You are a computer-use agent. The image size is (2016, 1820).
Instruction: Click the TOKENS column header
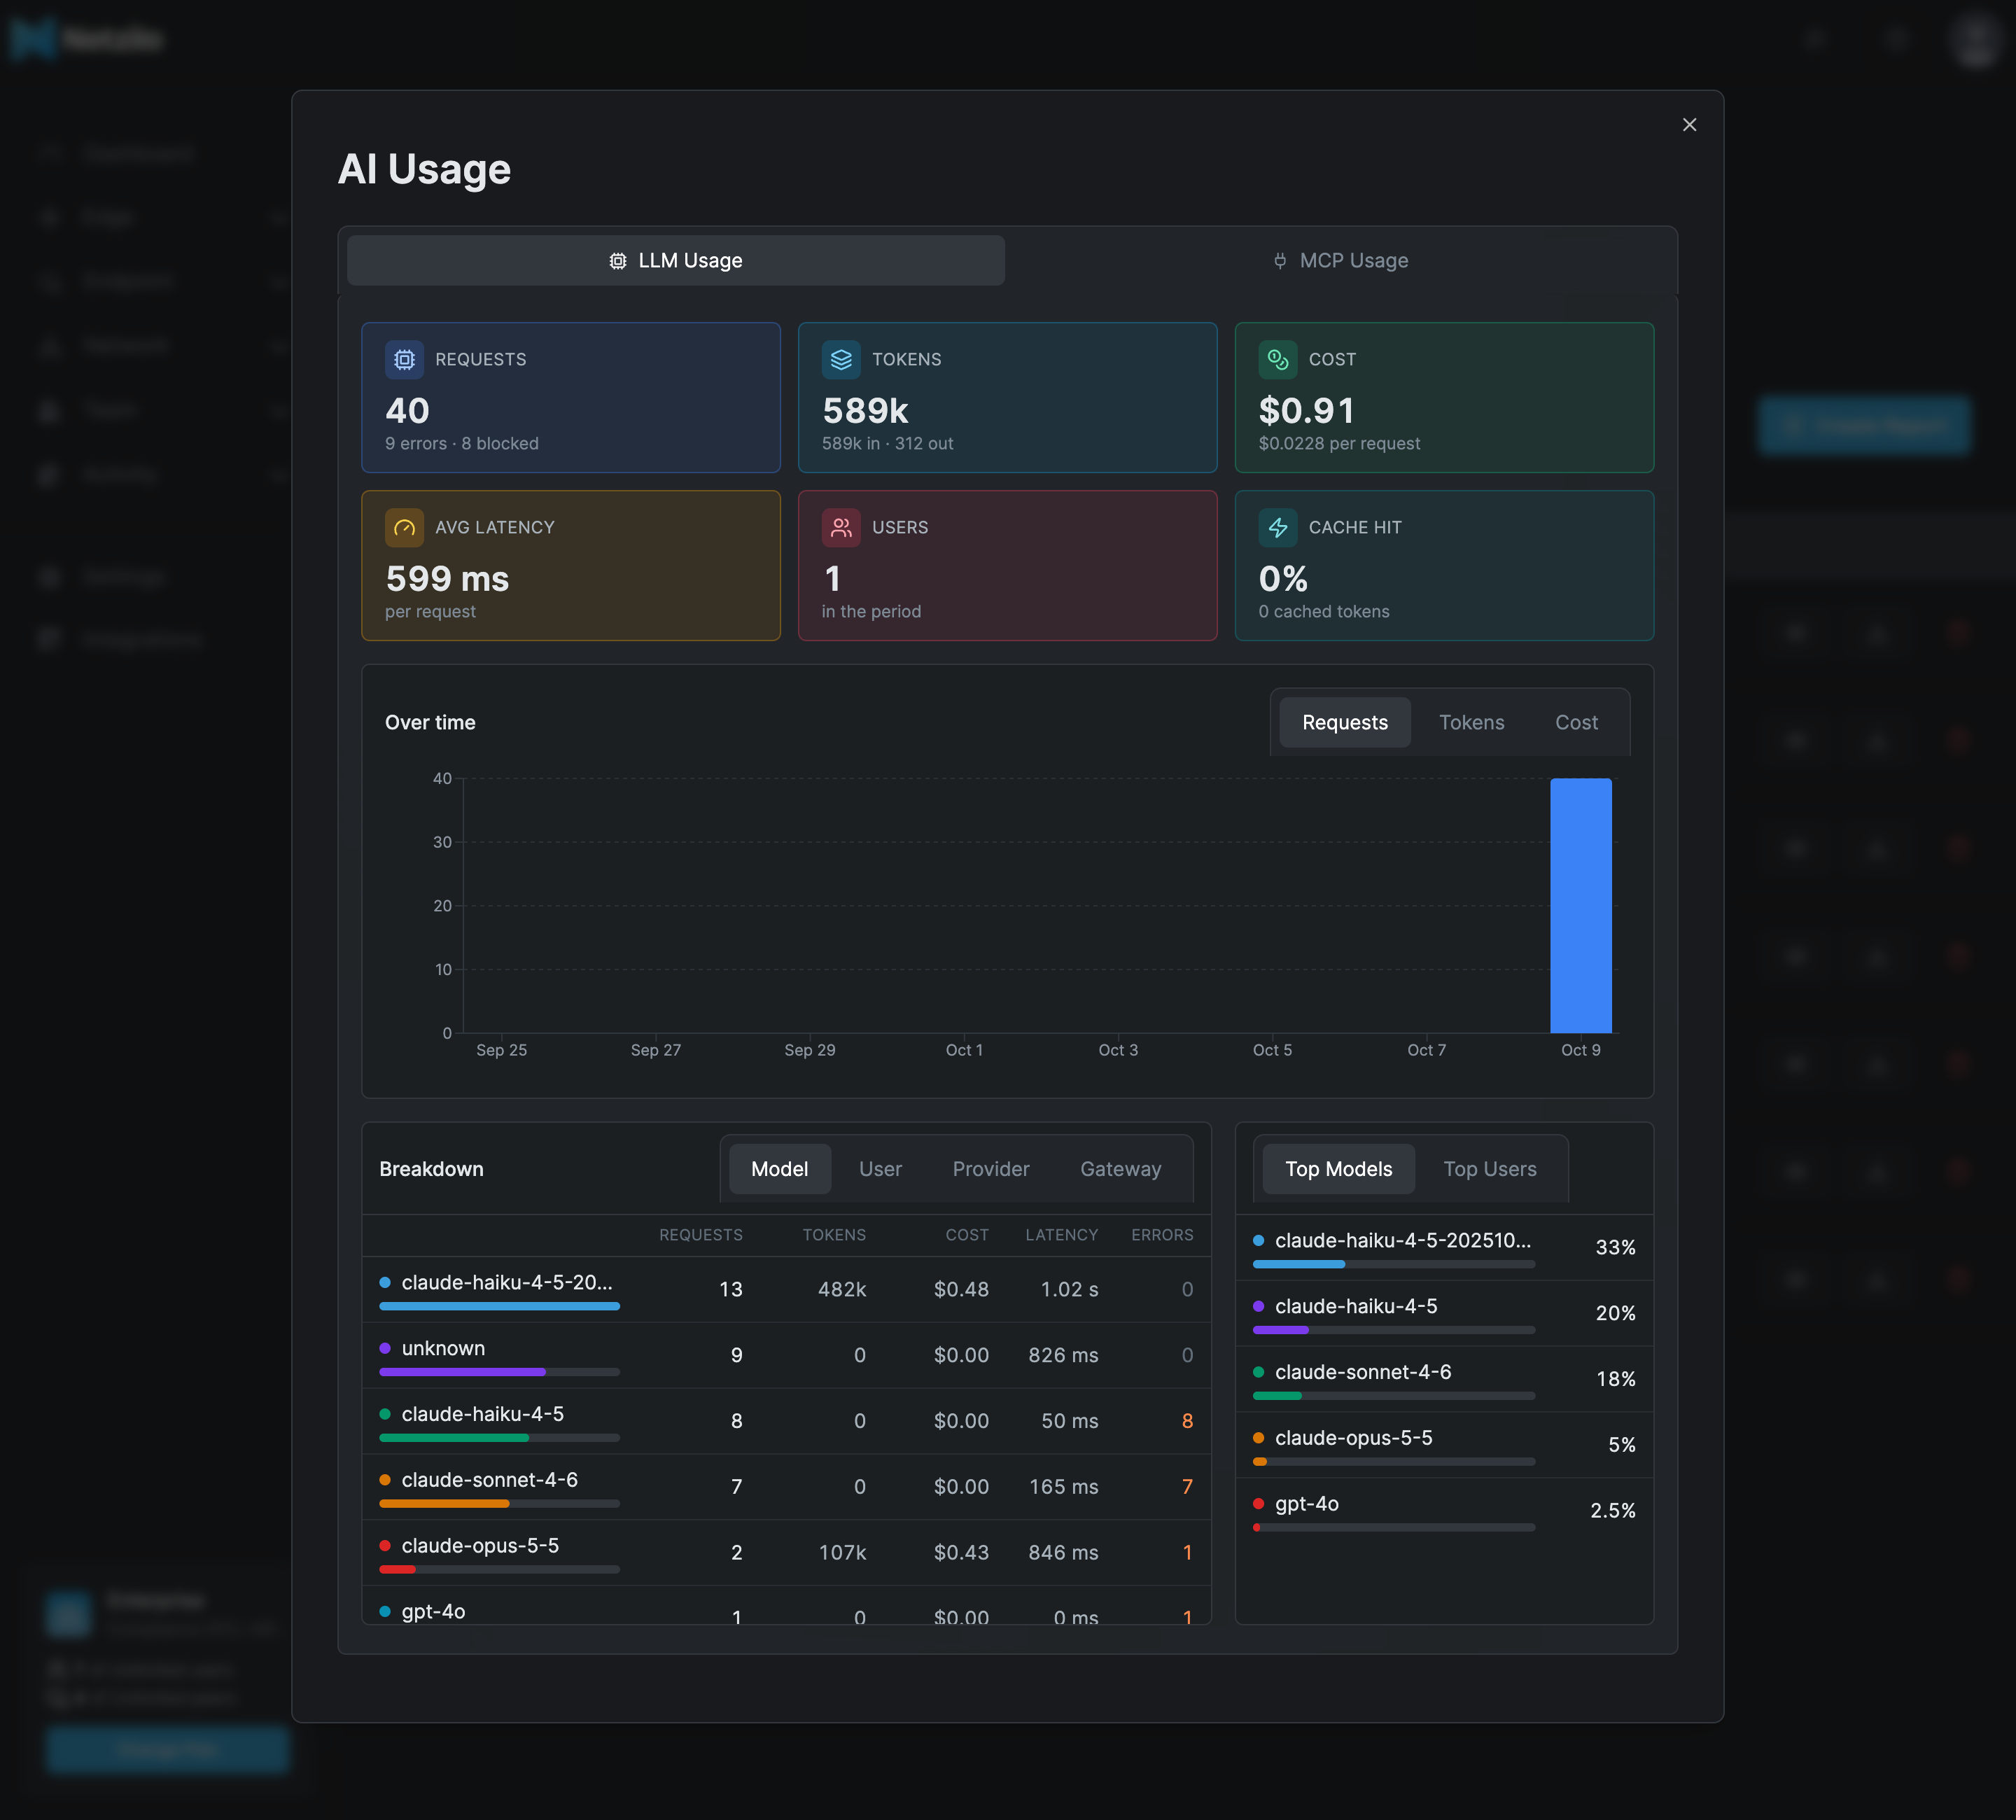point(834,1235)
